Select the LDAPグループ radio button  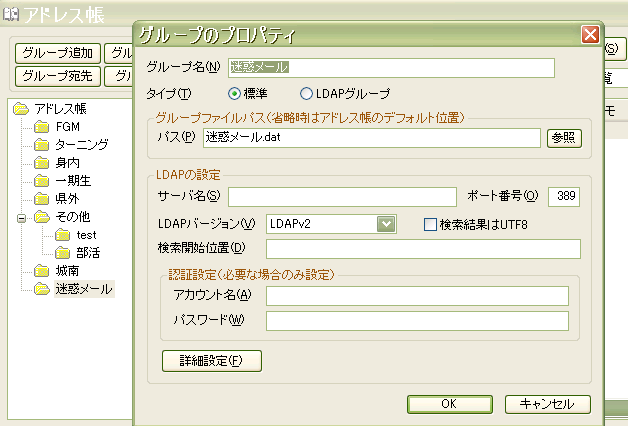coord(306,94)
